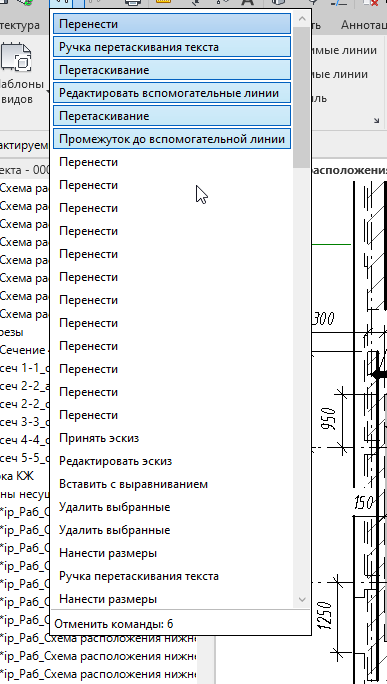Select 'Редактировать вспомогательные линии' in undo list

pyautogui.click(x=172, y=93)
